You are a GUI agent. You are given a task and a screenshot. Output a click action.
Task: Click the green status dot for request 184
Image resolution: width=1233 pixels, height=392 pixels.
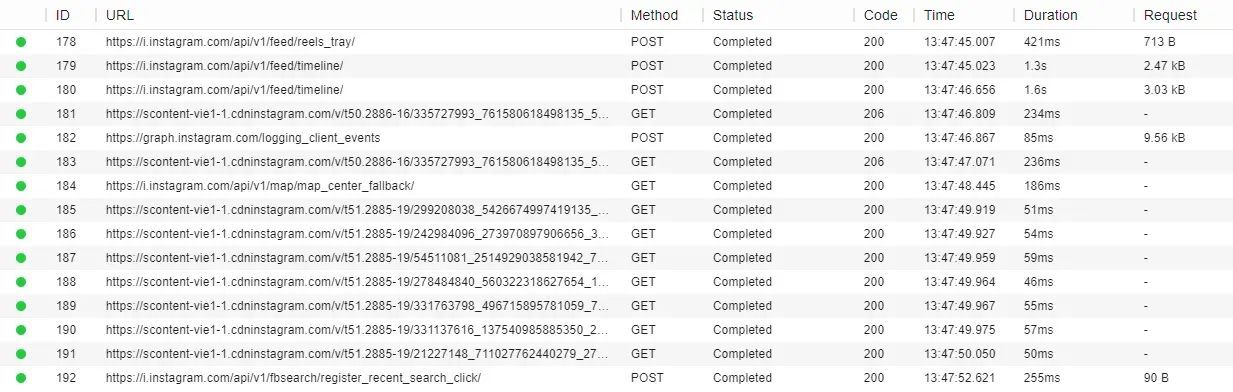pyautogui.click(x=21, y=186)
